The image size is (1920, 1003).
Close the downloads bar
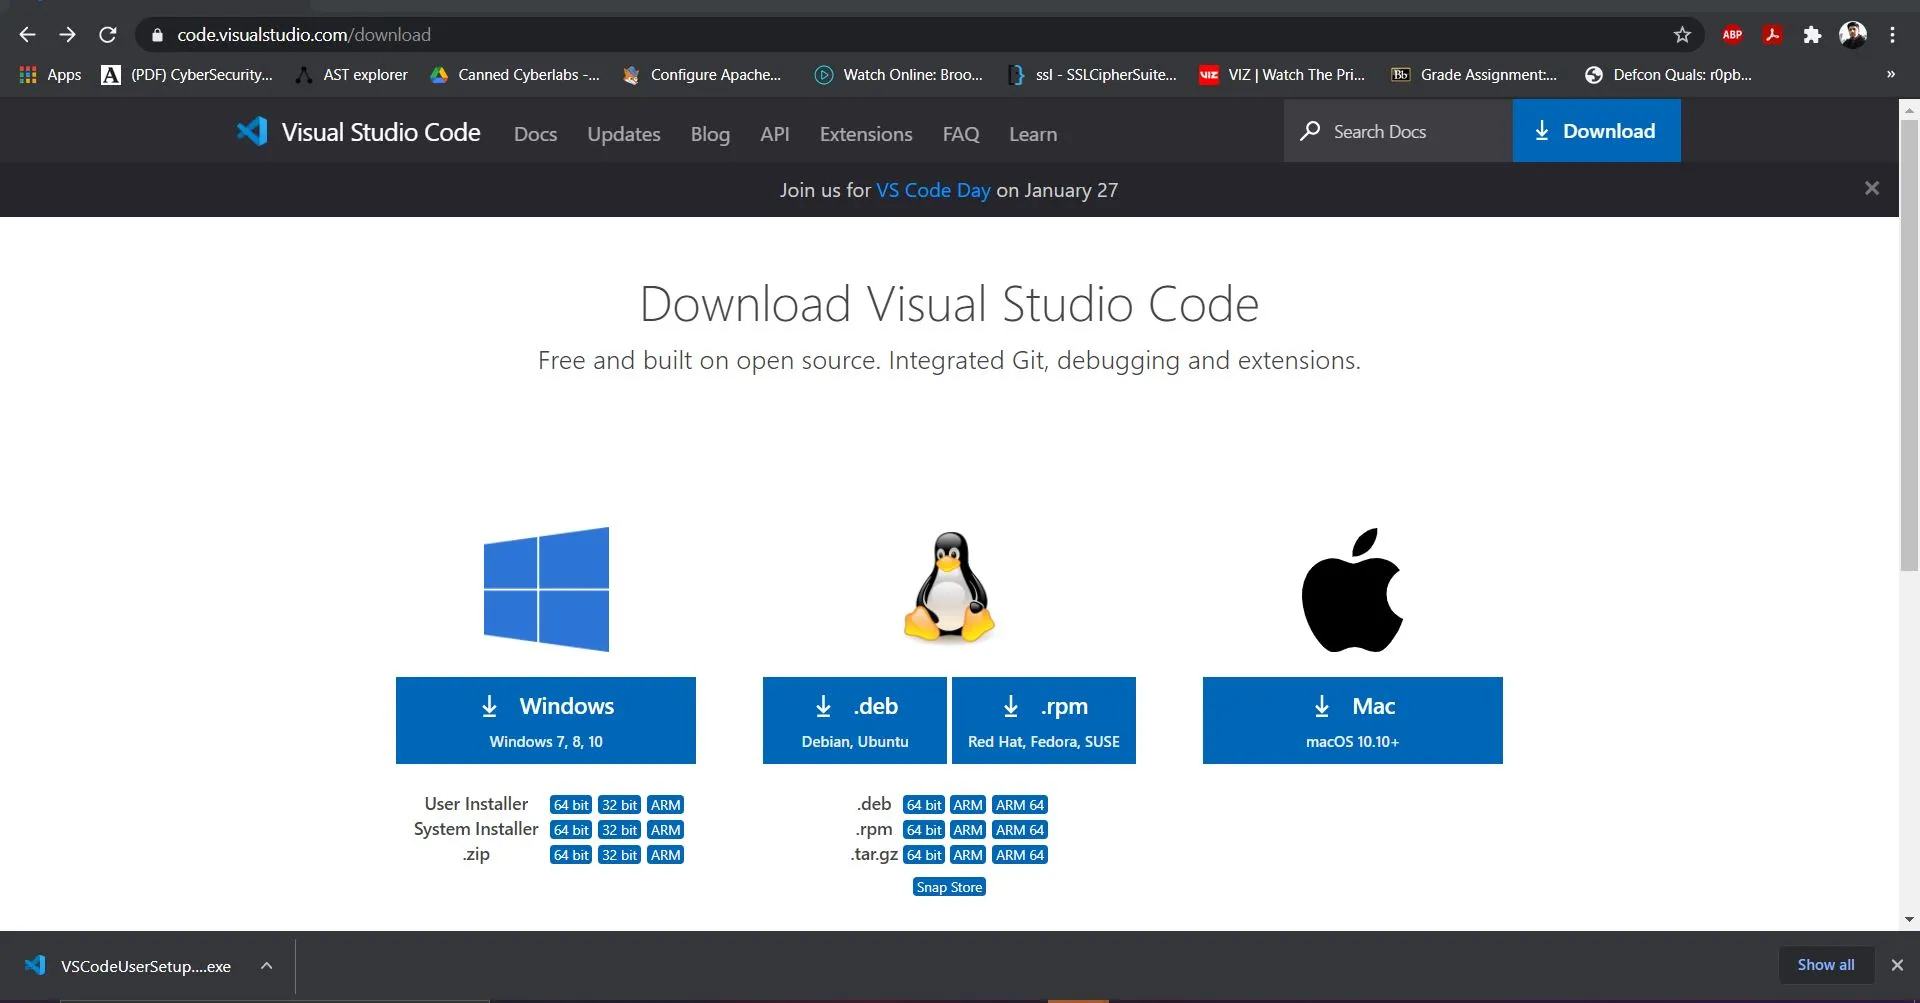(x=1897, y=965)
